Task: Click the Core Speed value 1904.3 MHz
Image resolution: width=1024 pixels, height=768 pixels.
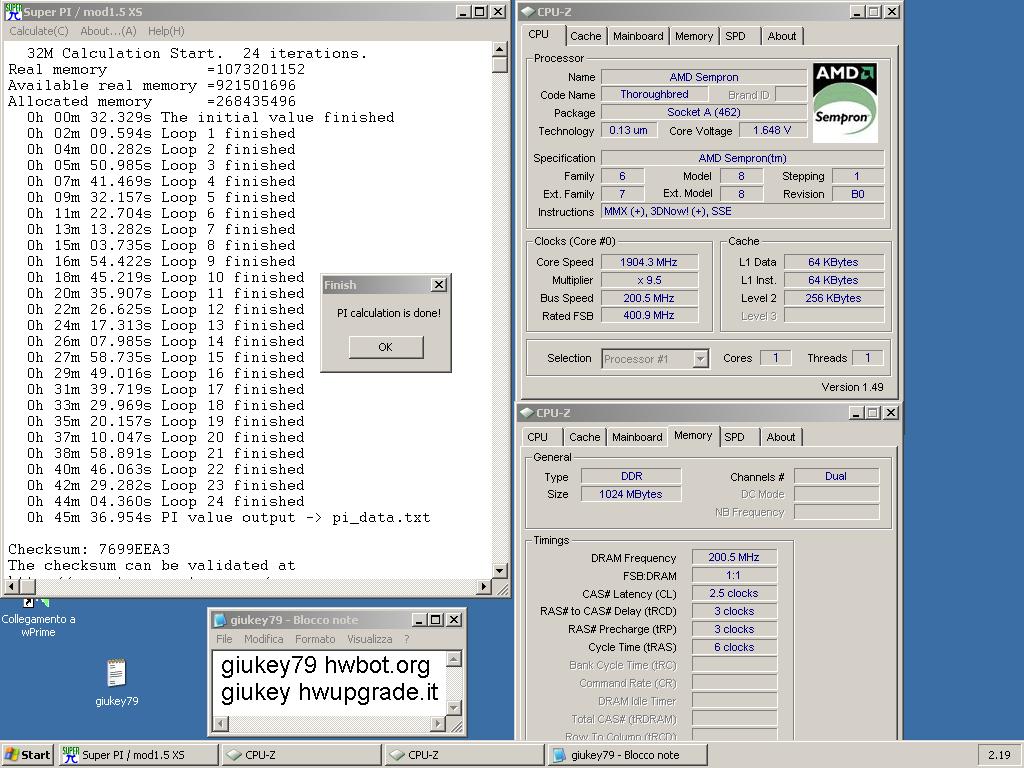Action: click(648, 262)
